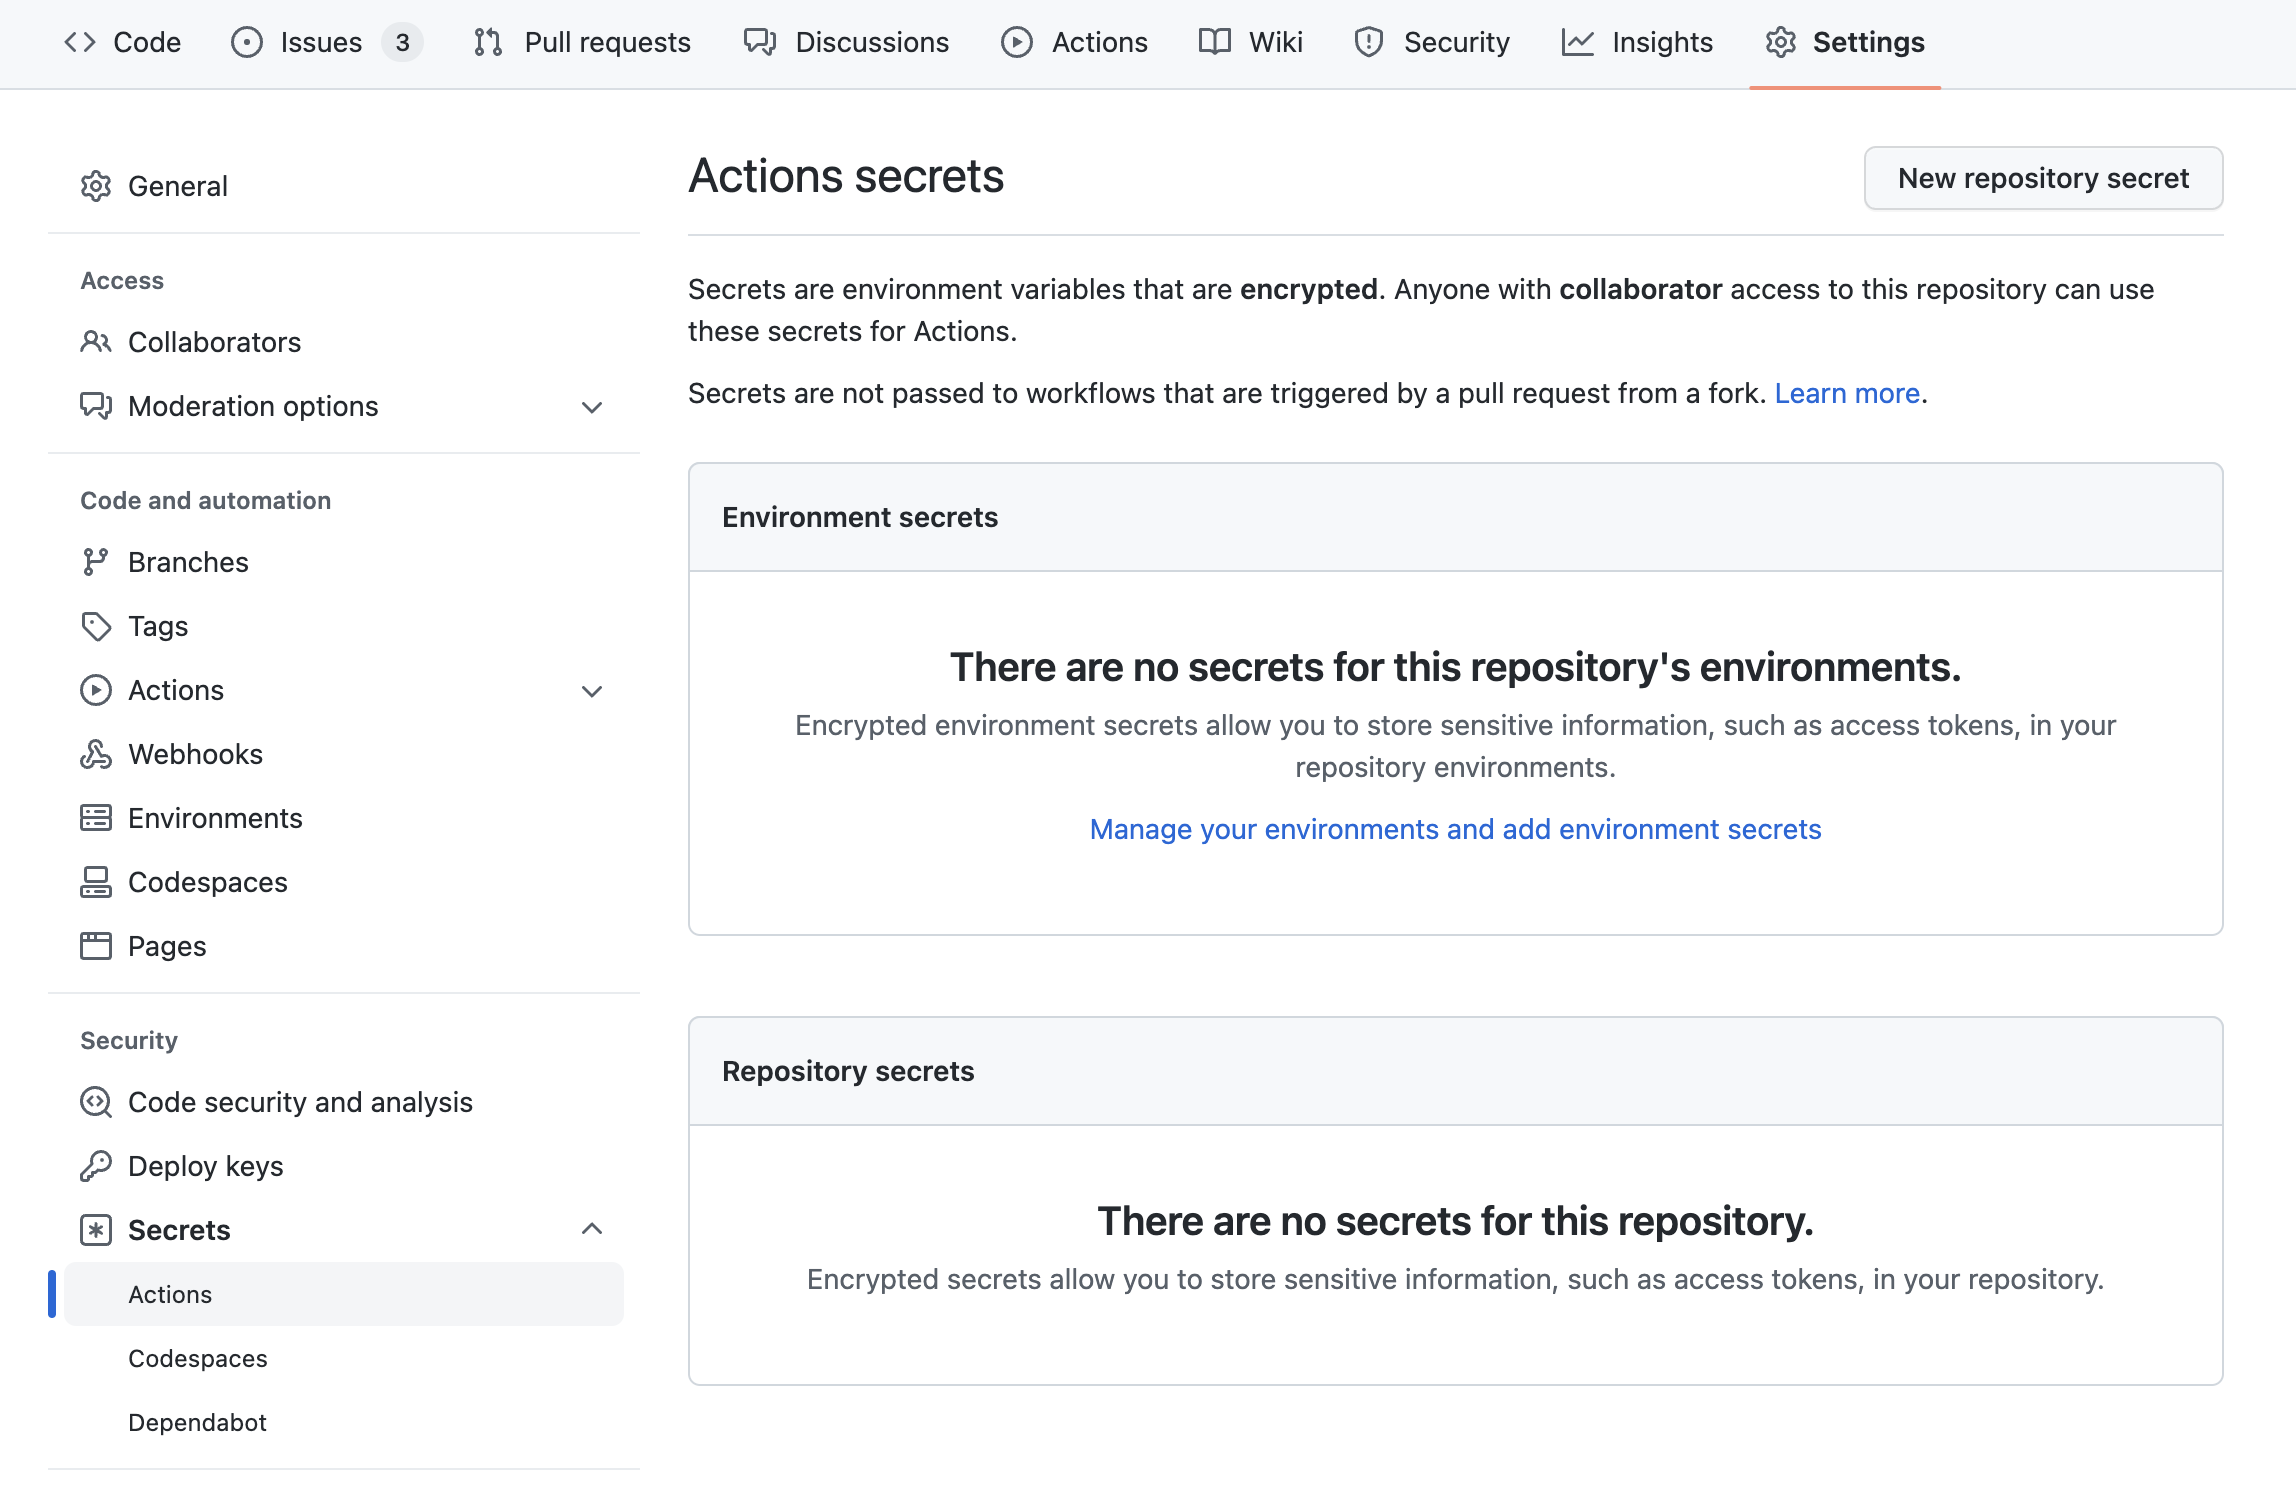The image size is (2296, 1490).
Task: Select Codespaces under Secrets submenu
Action: (x=196, y=1358)
